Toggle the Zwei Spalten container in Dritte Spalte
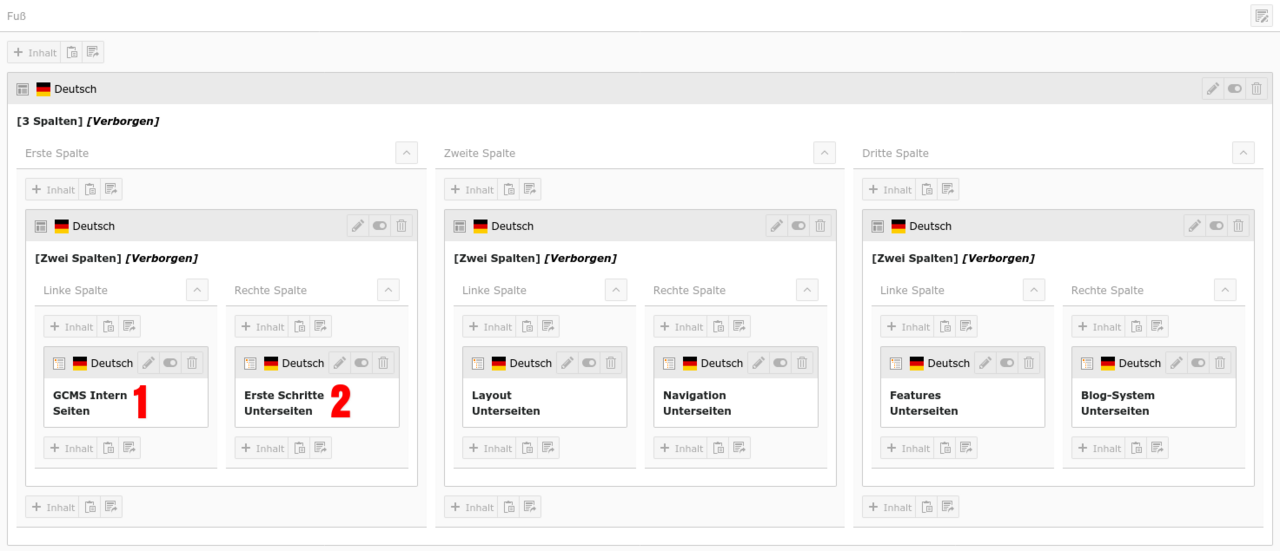 pyautogui.click(x=1217, y=226)
